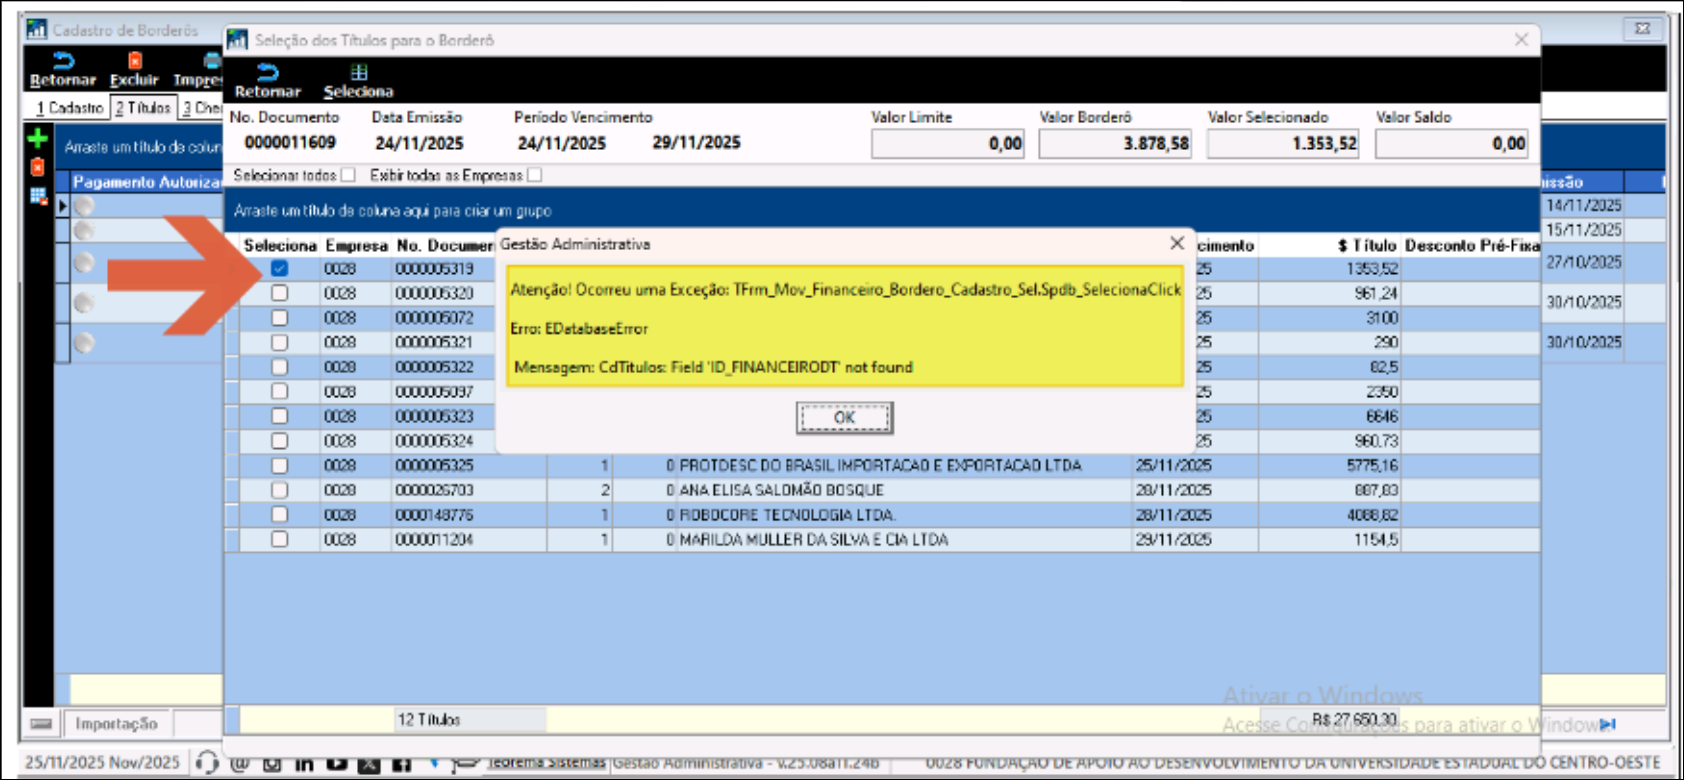This screenshot has height=780, width=1684.
Task: Enable the Selecionar todos checkbox
Action: tap(348, 175)
